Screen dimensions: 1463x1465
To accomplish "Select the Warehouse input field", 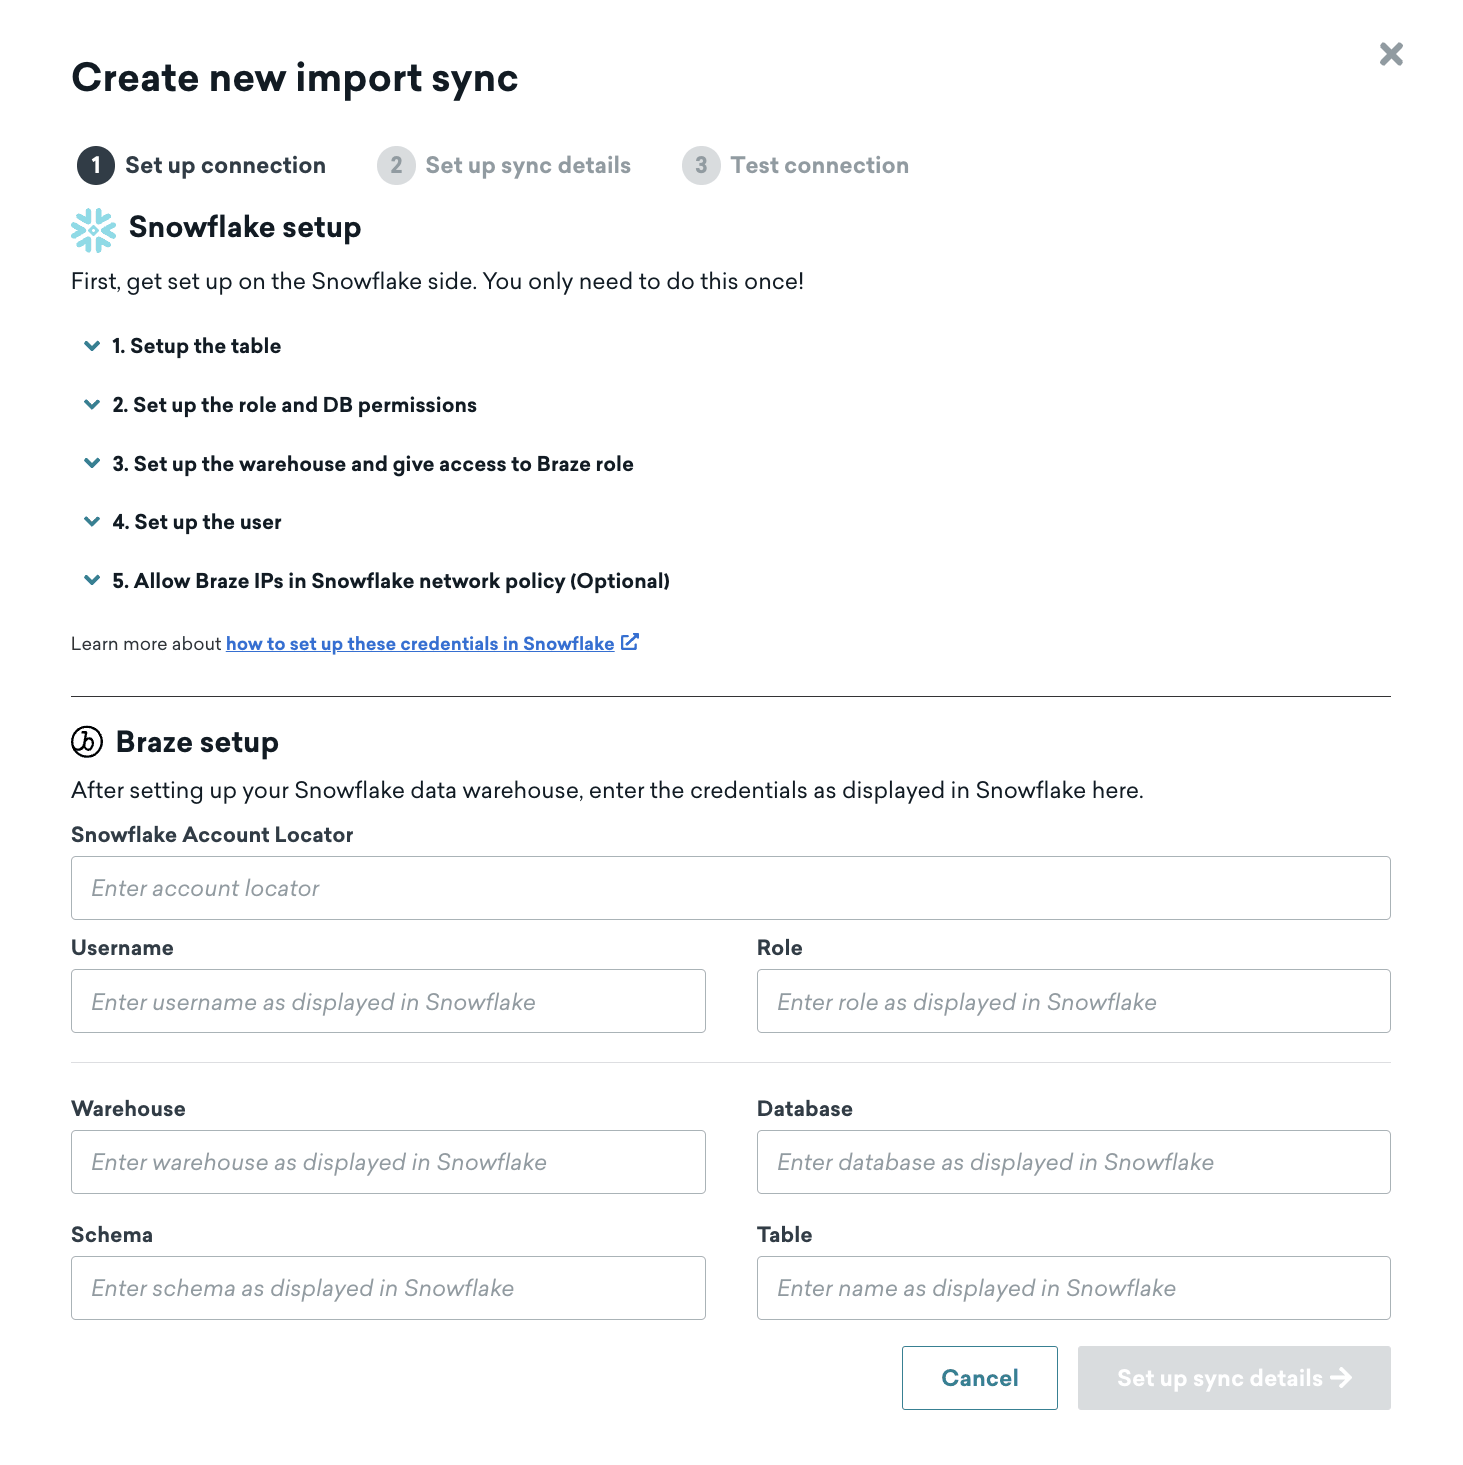I will coord(388,1162).
